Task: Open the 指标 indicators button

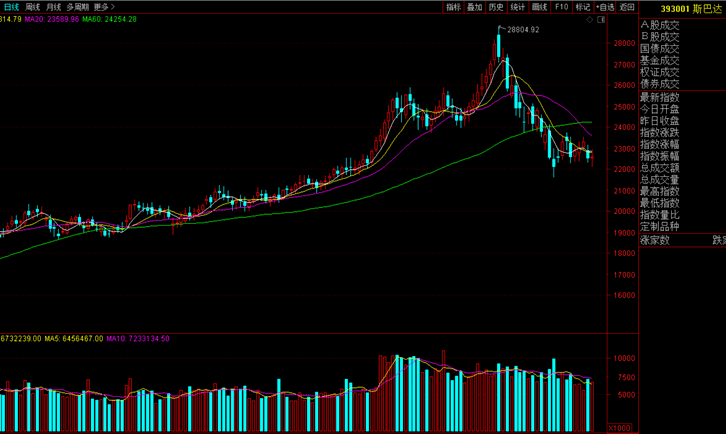Action: click(x=453, y=7)
